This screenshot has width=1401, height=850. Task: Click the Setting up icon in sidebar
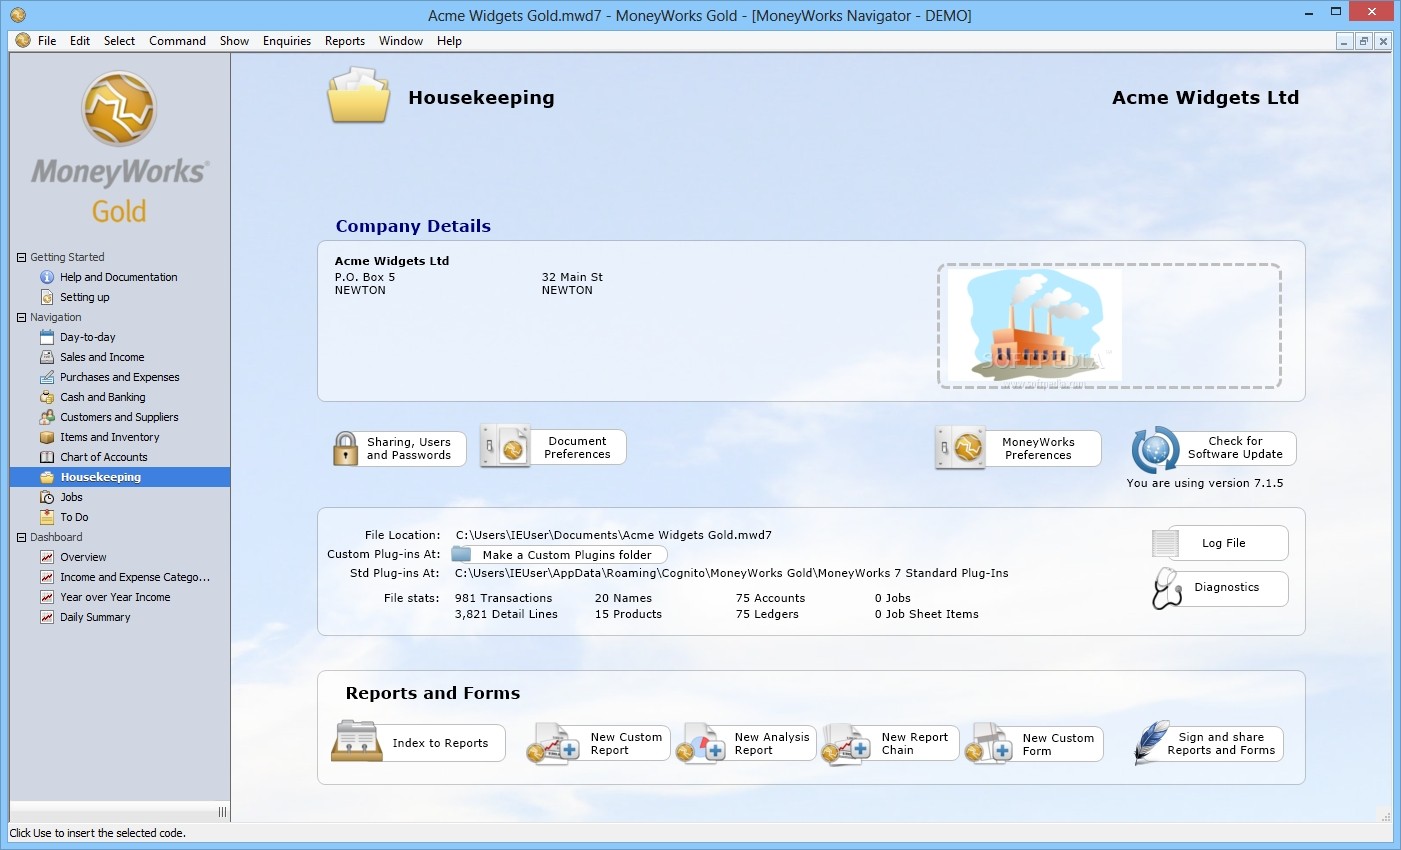47,297
